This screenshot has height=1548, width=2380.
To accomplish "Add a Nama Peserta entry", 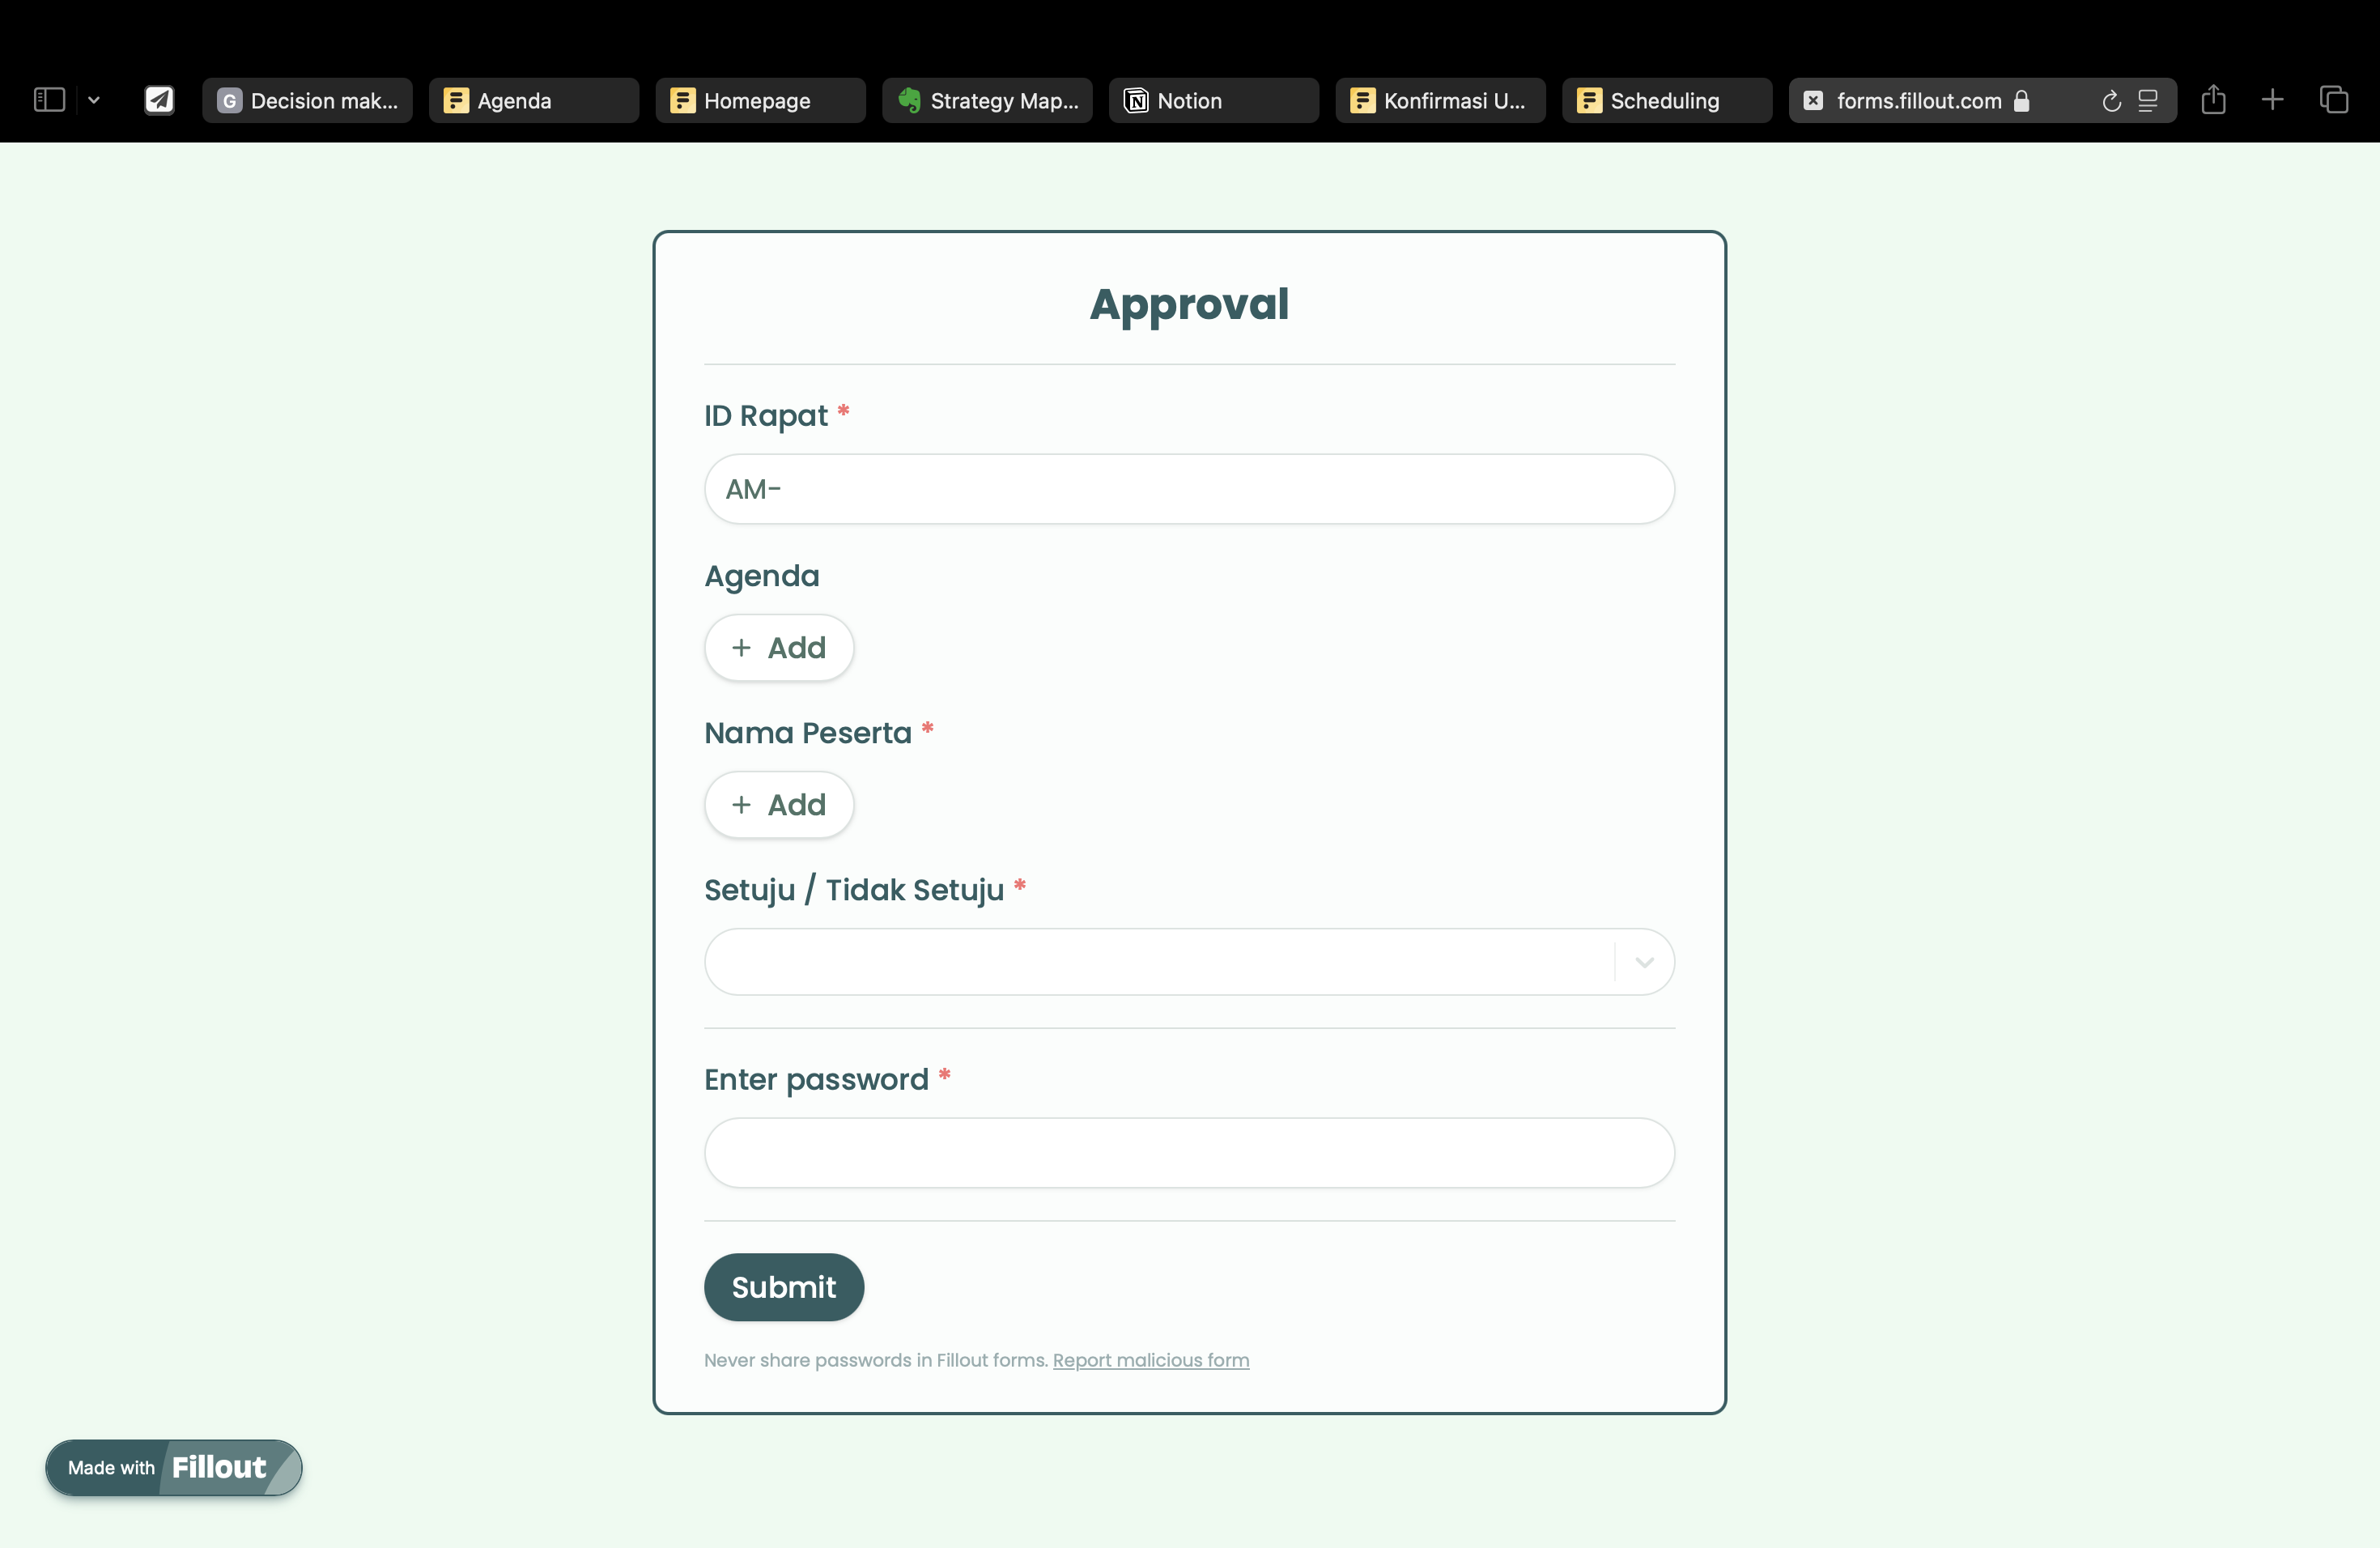I will click(x=779, y=805).
